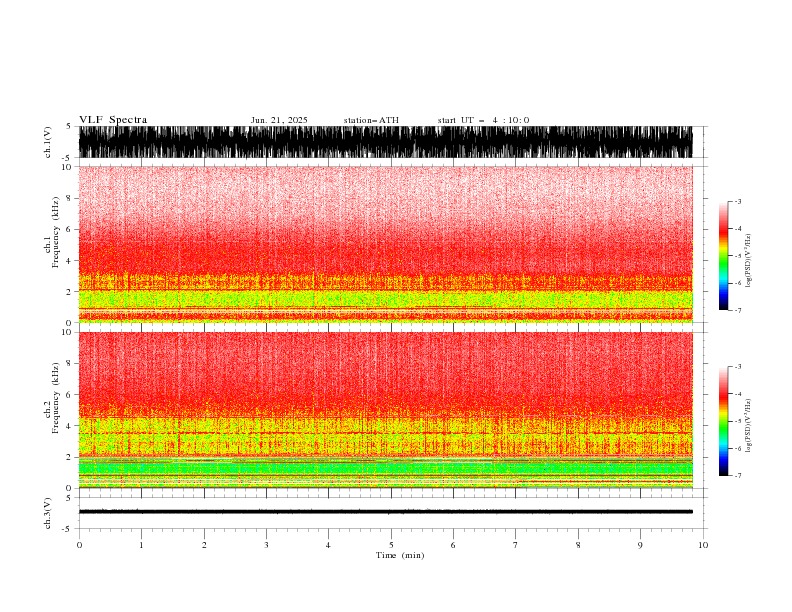The height and width of the screenshot is (612, 792).
Task: Click the '-7' label on ch.2 colorbar
Action: point(737,476)
